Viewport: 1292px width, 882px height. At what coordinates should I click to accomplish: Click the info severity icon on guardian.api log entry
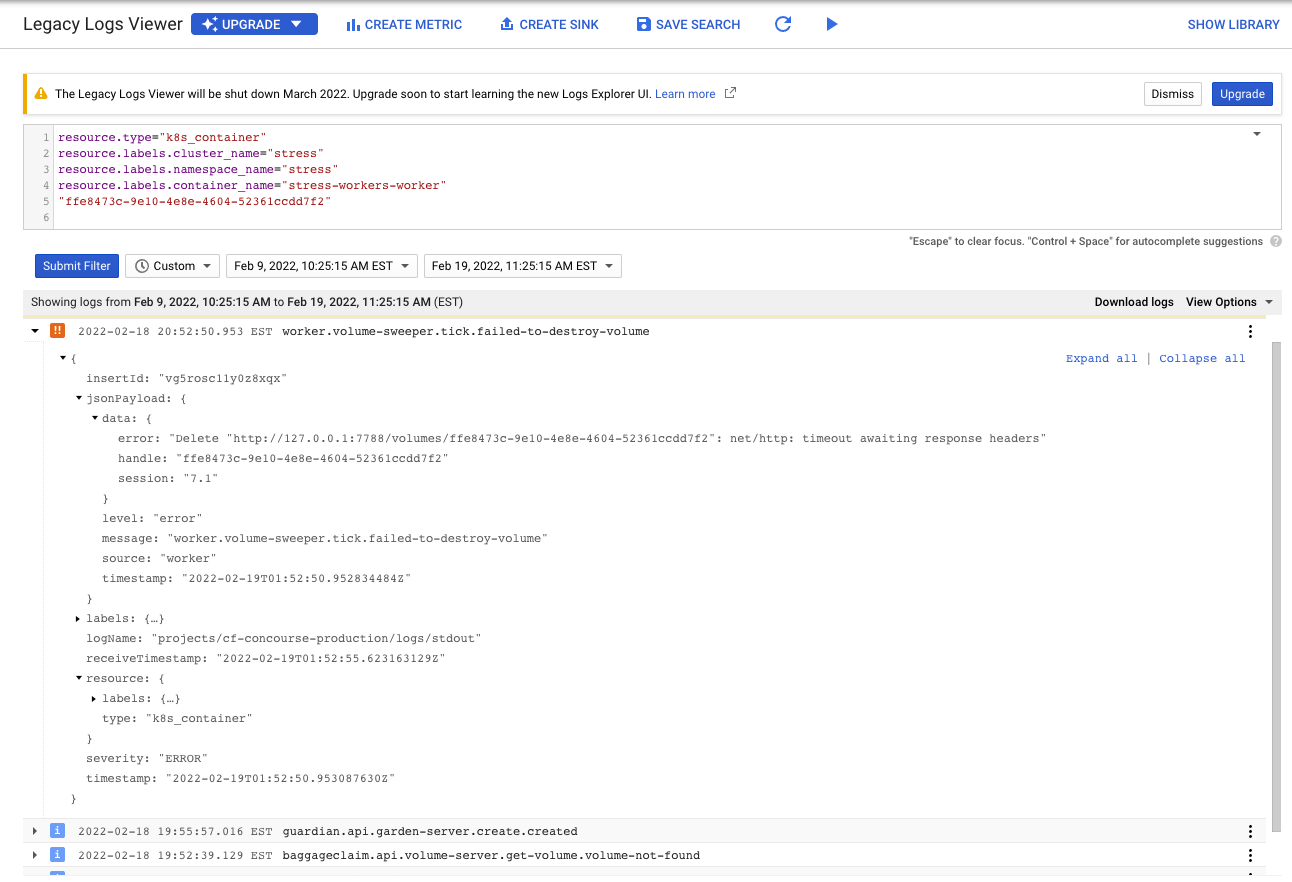pyautogui.click(x=57, y=831)
